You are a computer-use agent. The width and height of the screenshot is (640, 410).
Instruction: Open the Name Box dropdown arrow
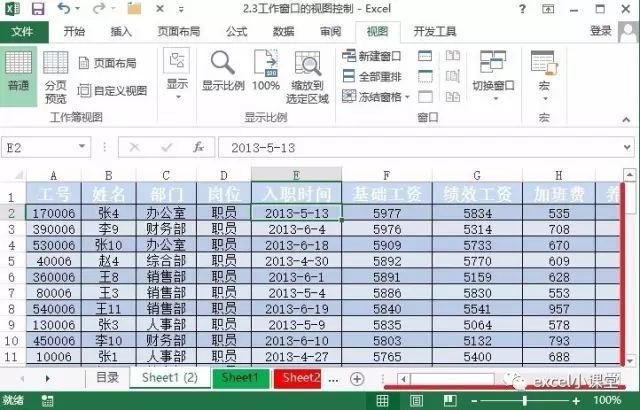tap(82, 146)
